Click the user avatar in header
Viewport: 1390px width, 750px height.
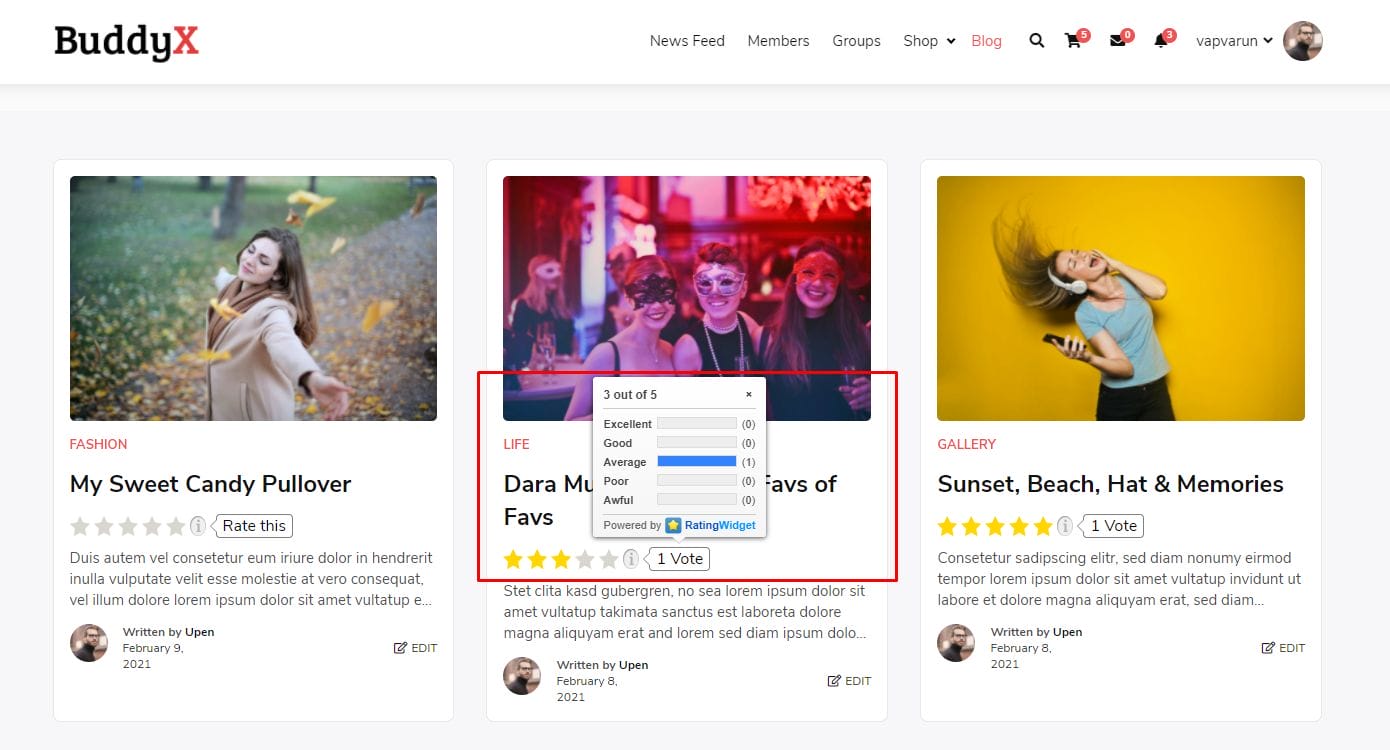pos(1302,41)
